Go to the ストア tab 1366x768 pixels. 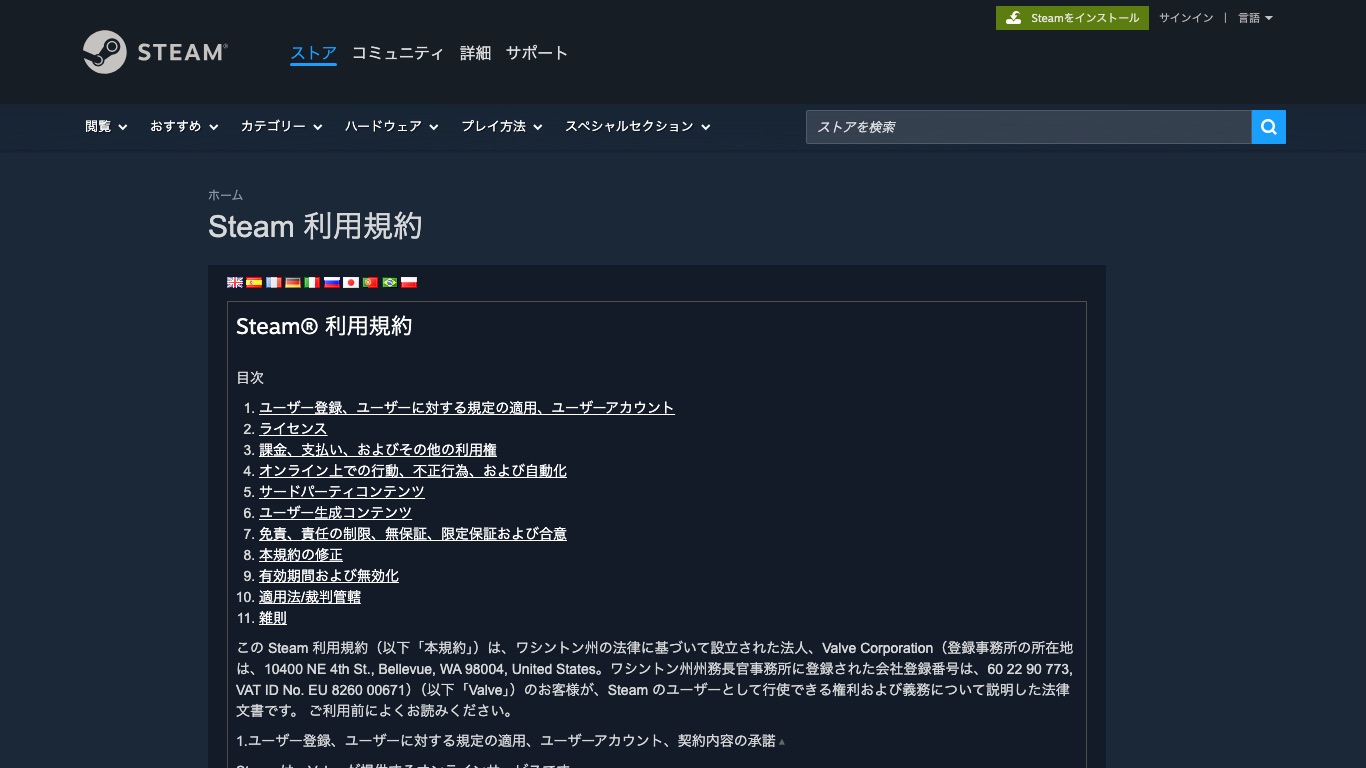pos(313,53)
